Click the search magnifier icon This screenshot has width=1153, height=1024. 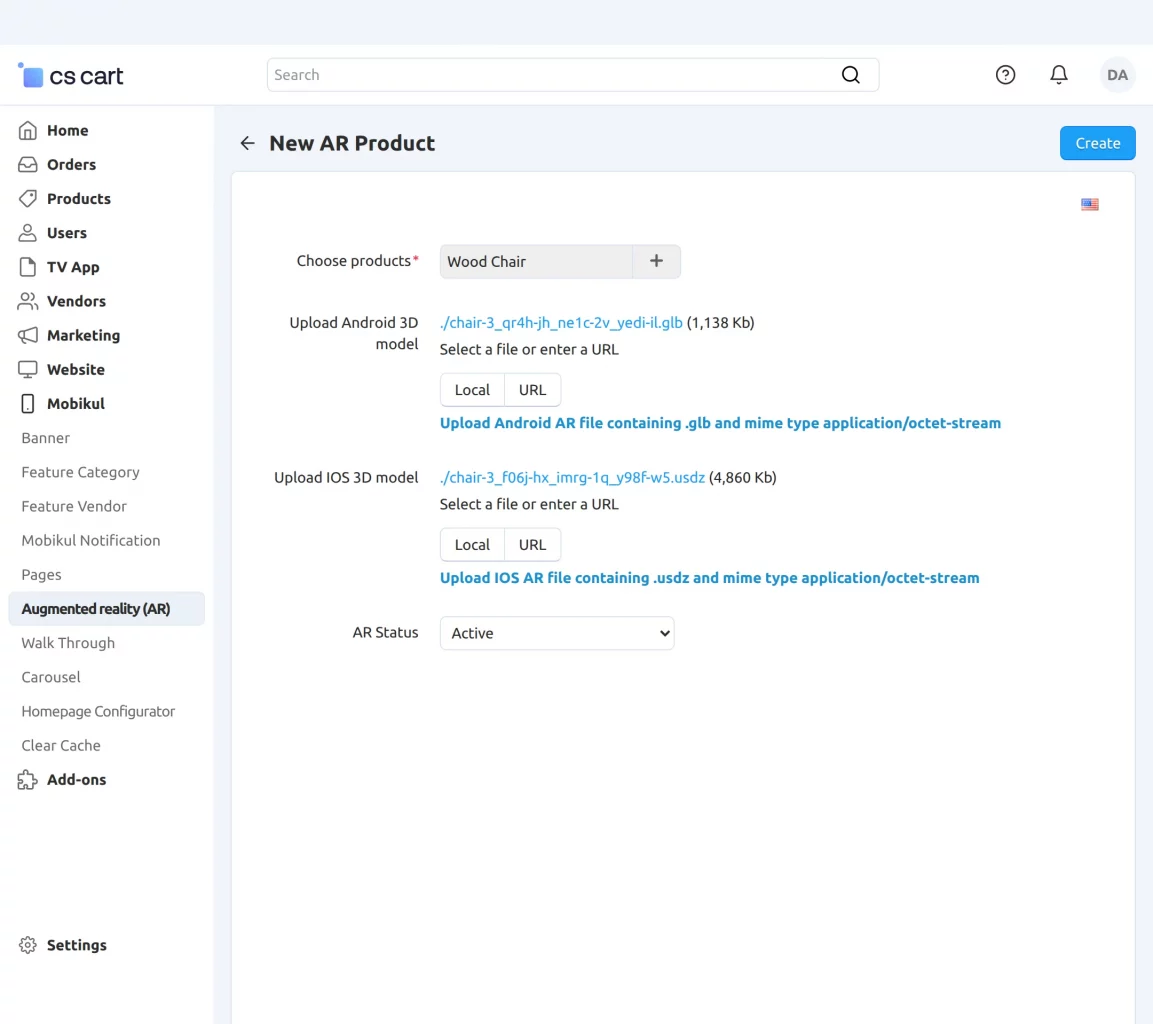click(850, 75)
